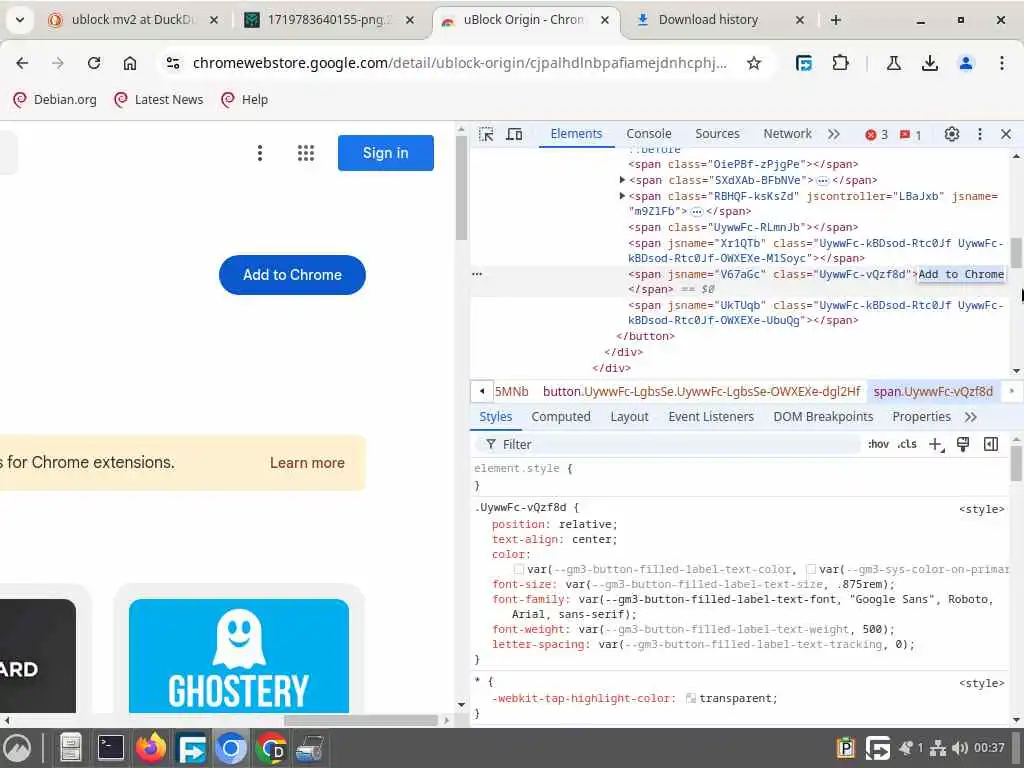Open Google apps grid
This screenshot has width=1024, height=768.
306,153
